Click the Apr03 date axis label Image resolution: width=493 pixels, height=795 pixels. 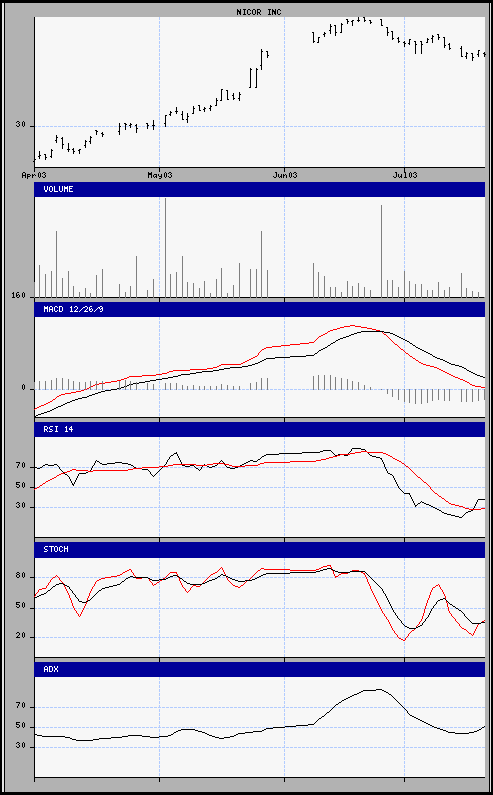click(34, 175)
